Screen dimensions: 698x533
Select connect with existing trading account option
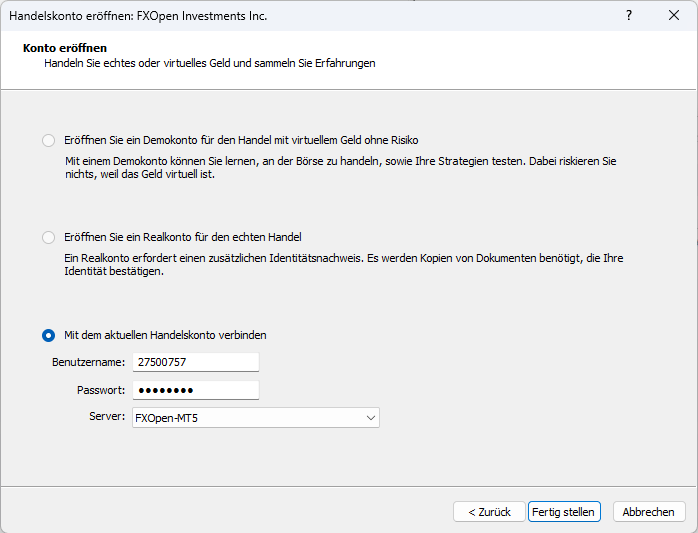pos(49,335)
